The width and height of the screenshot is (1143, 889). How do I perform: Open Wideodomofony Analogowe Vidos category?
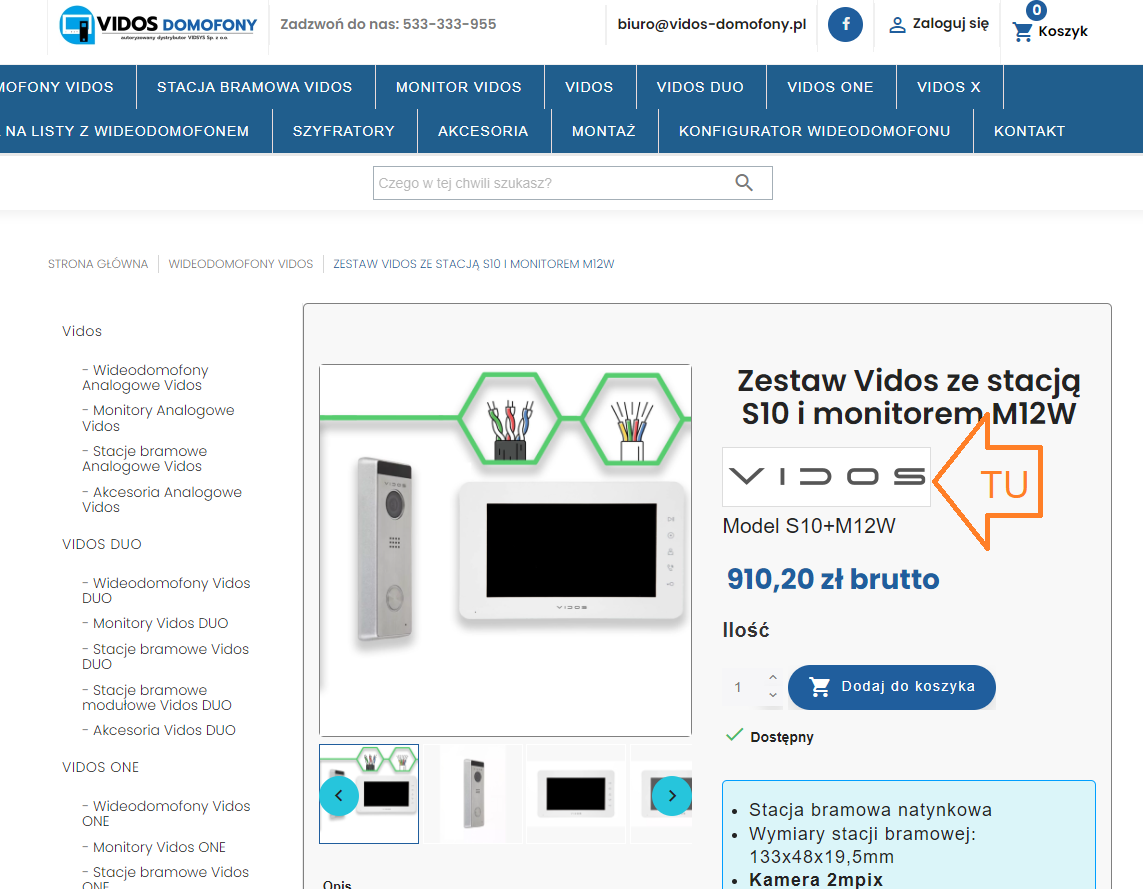[x=145, y=377]
